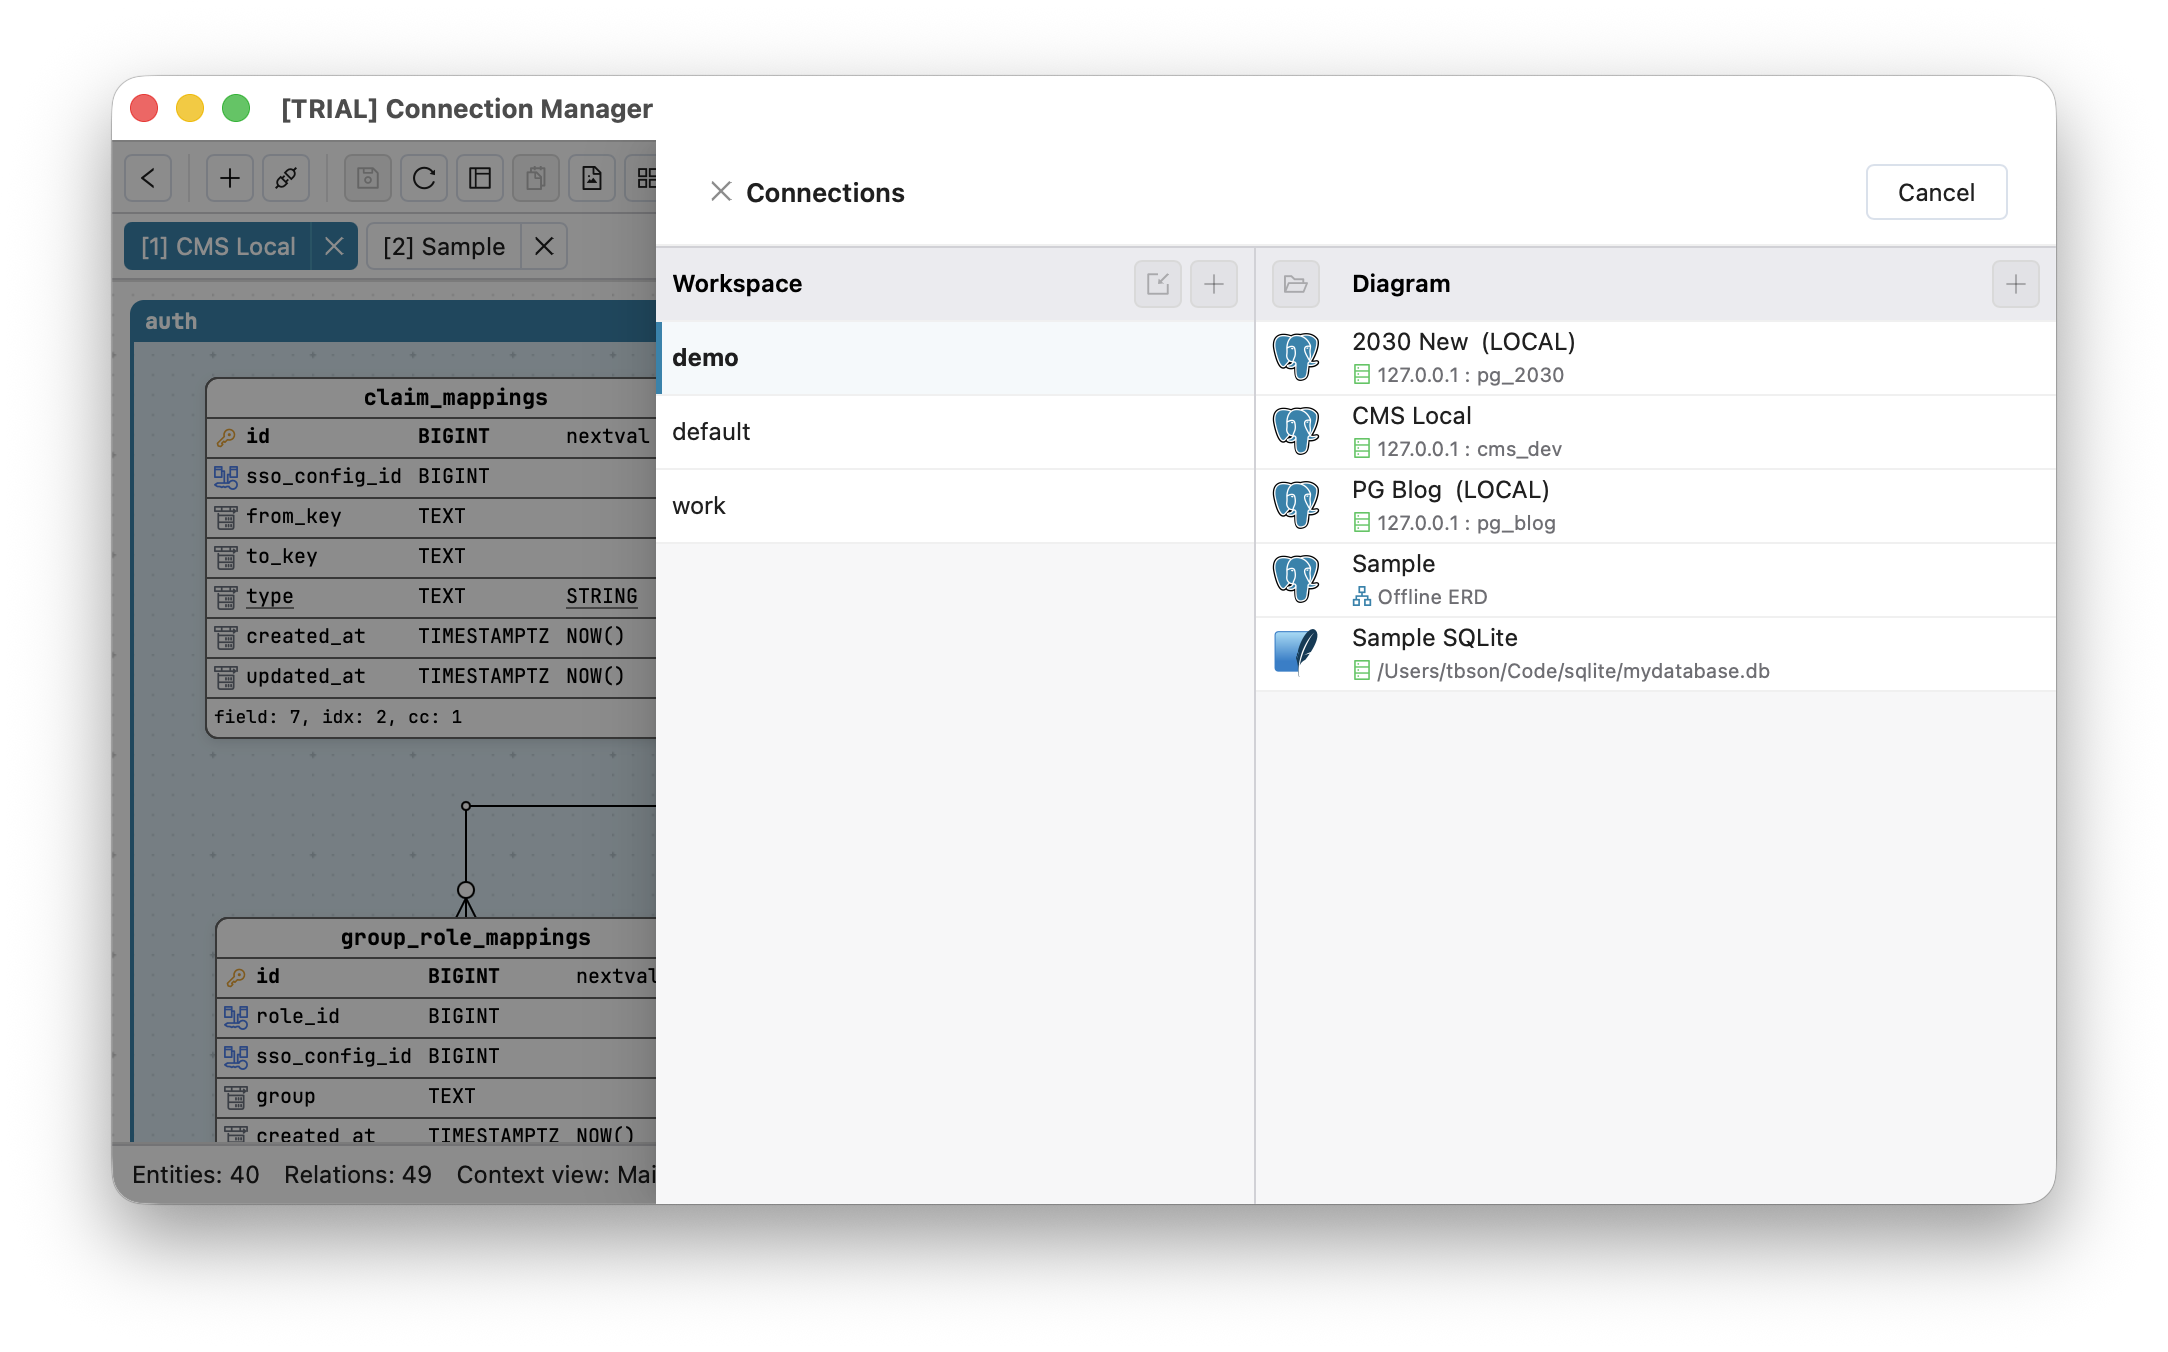Switch to the [2] Sample tab
Image resolution: width=2168 pixels, height=1352 pixels.
coord(444,246)
